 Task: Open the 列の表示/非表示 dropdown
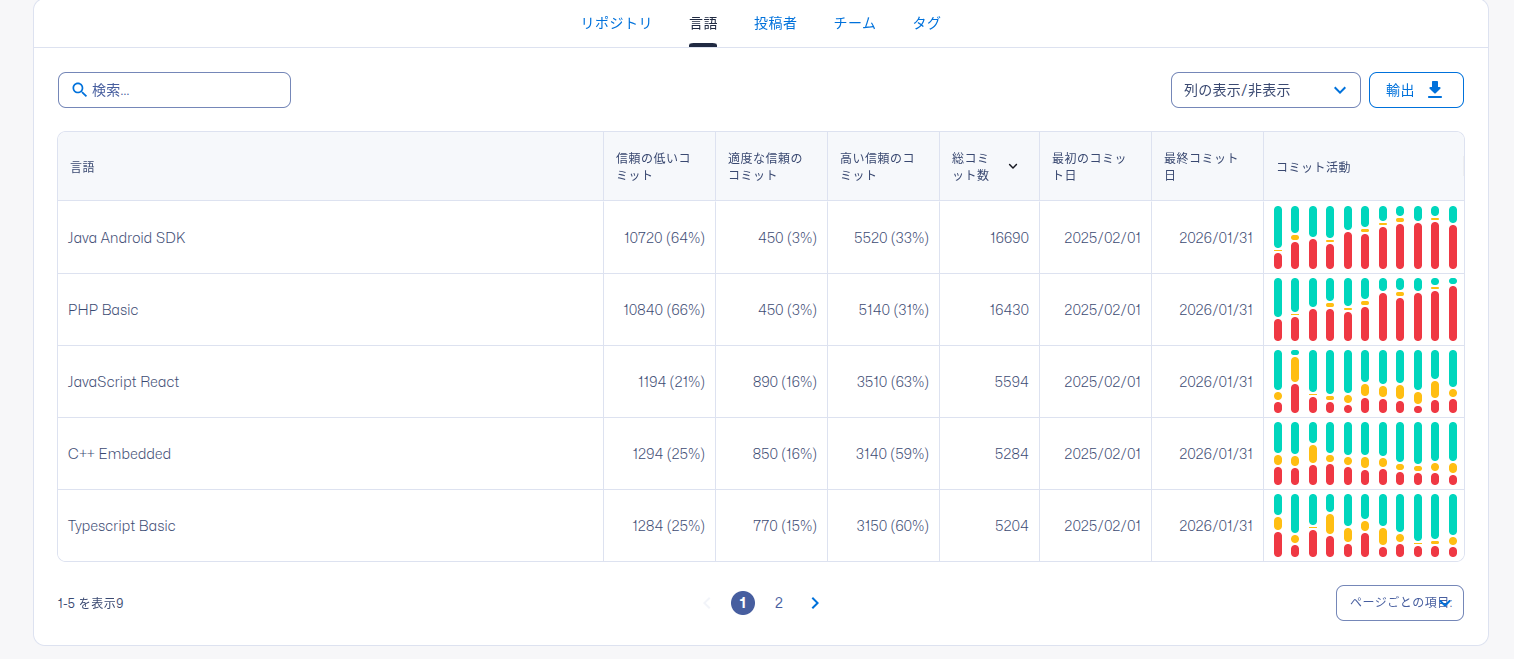(1265, 90)
